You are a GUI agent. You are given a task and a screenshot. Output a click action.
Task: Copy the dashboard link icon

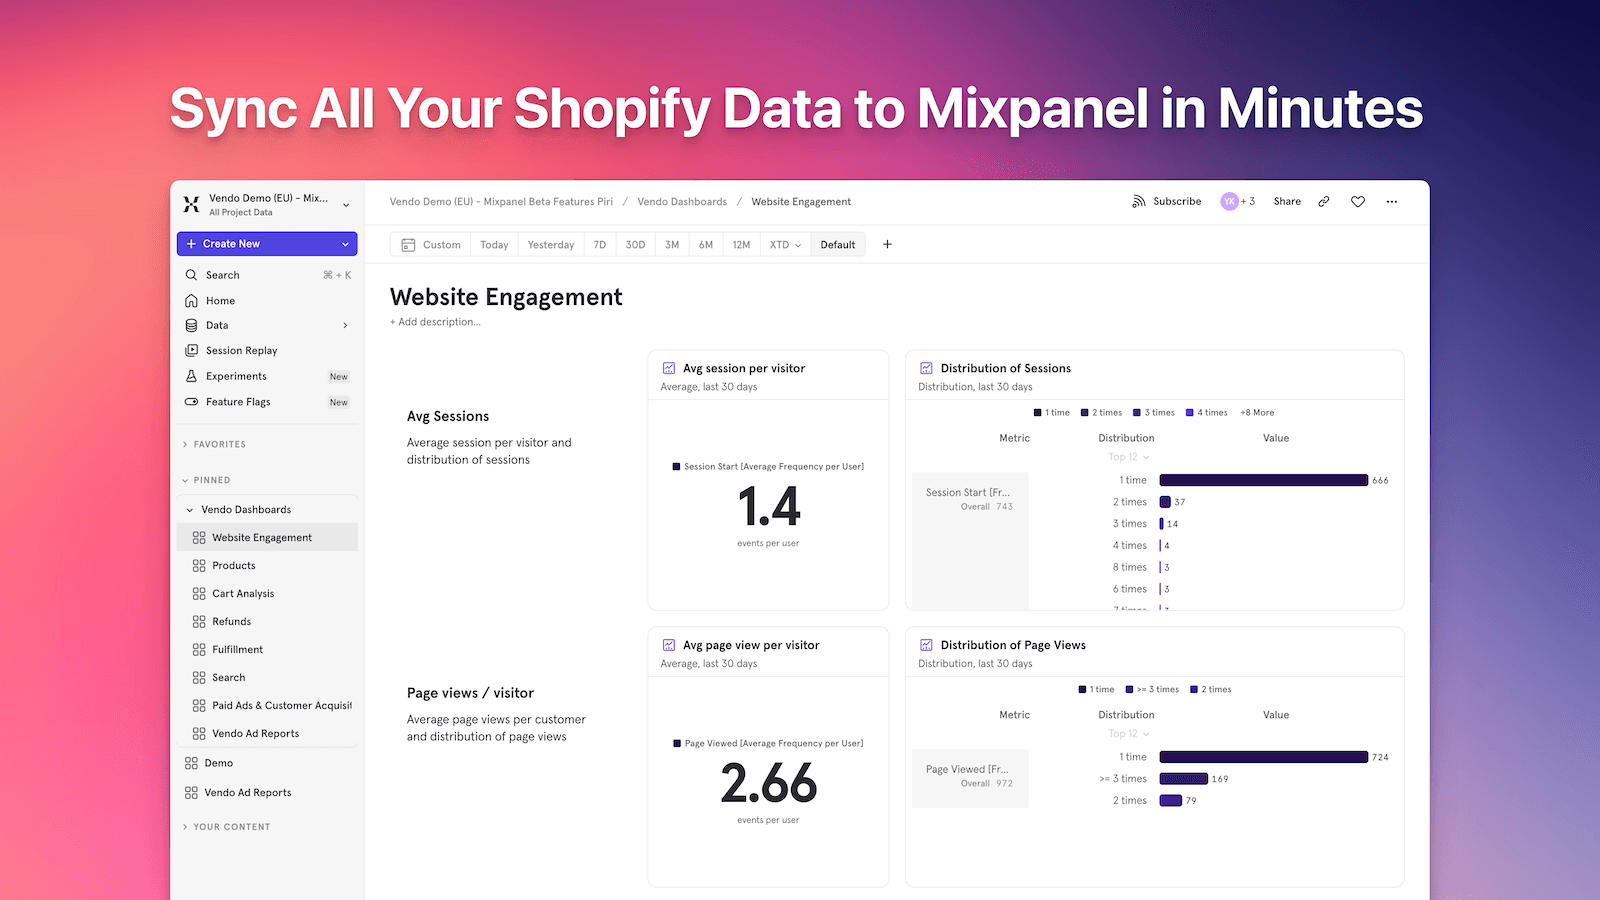point(1323,201)
